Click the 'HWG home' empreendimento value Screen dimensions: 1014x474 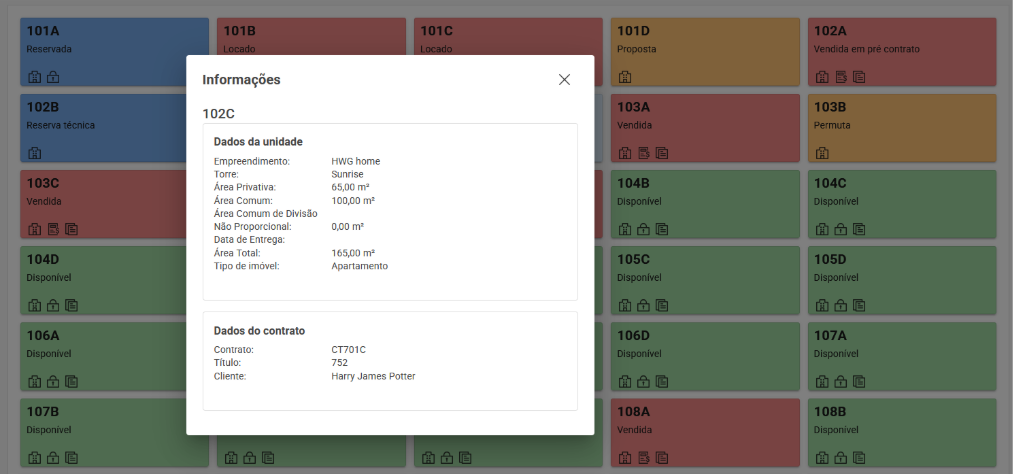click(x=356, y=161)
